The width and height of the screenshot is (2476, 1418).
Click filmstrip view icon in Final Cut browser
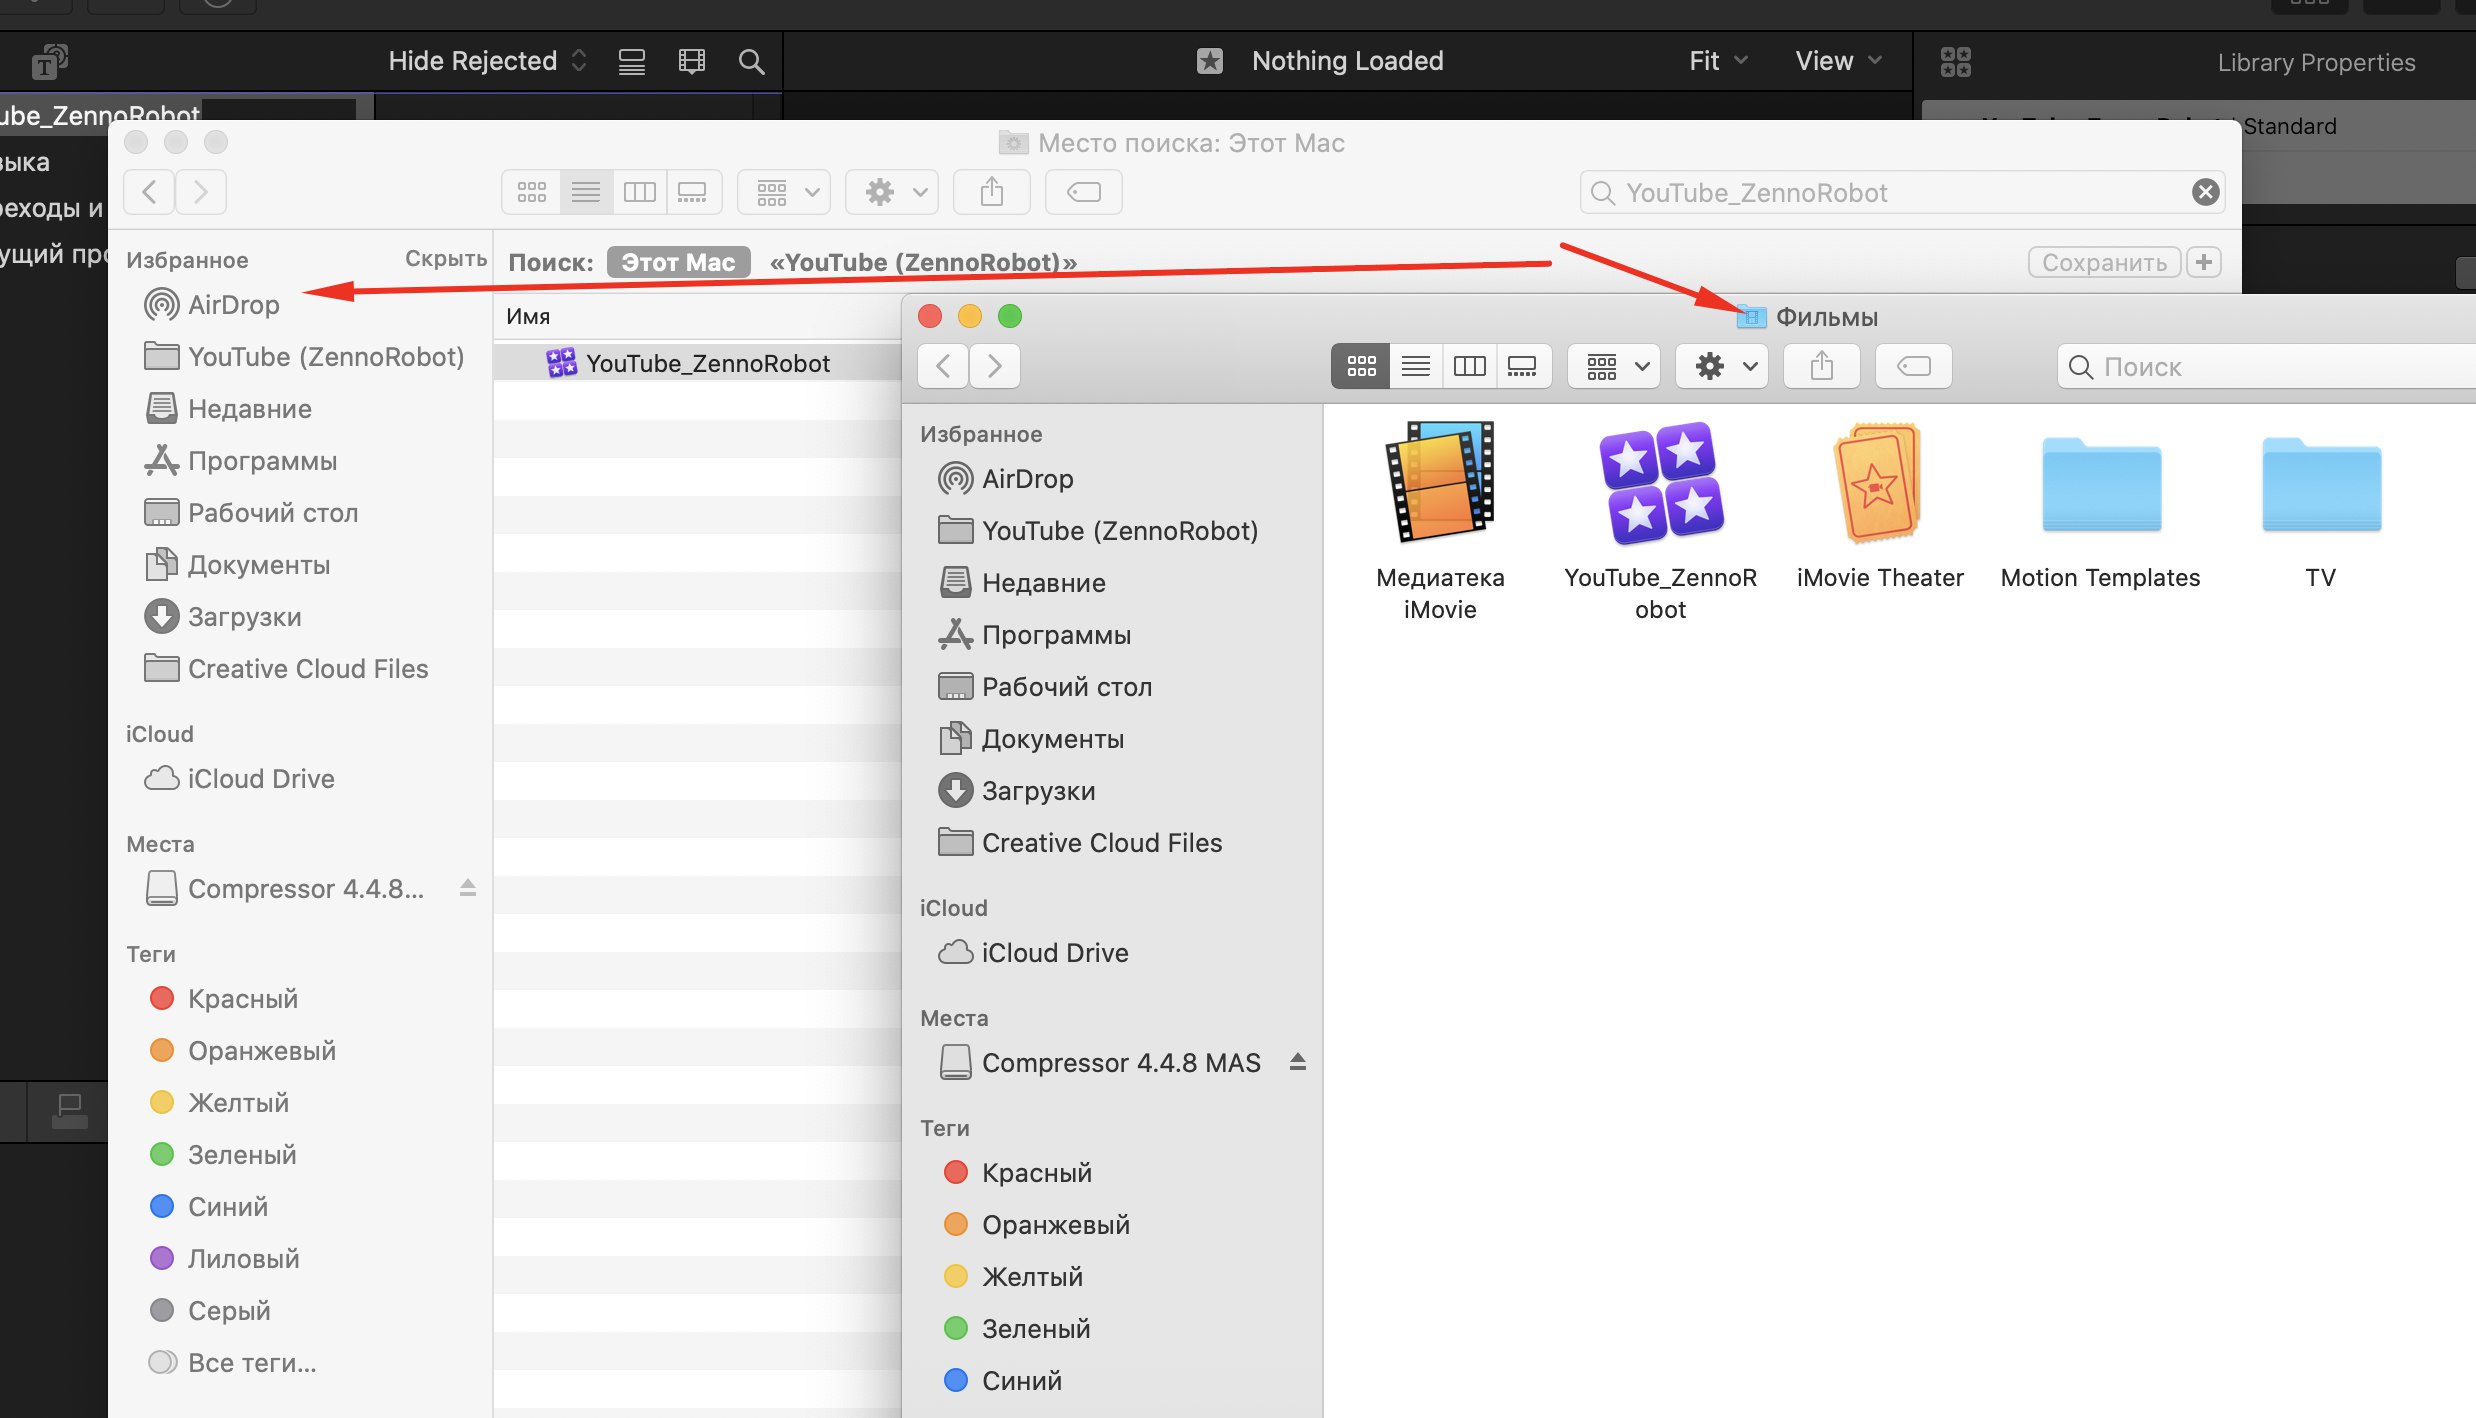click(691, 62)
